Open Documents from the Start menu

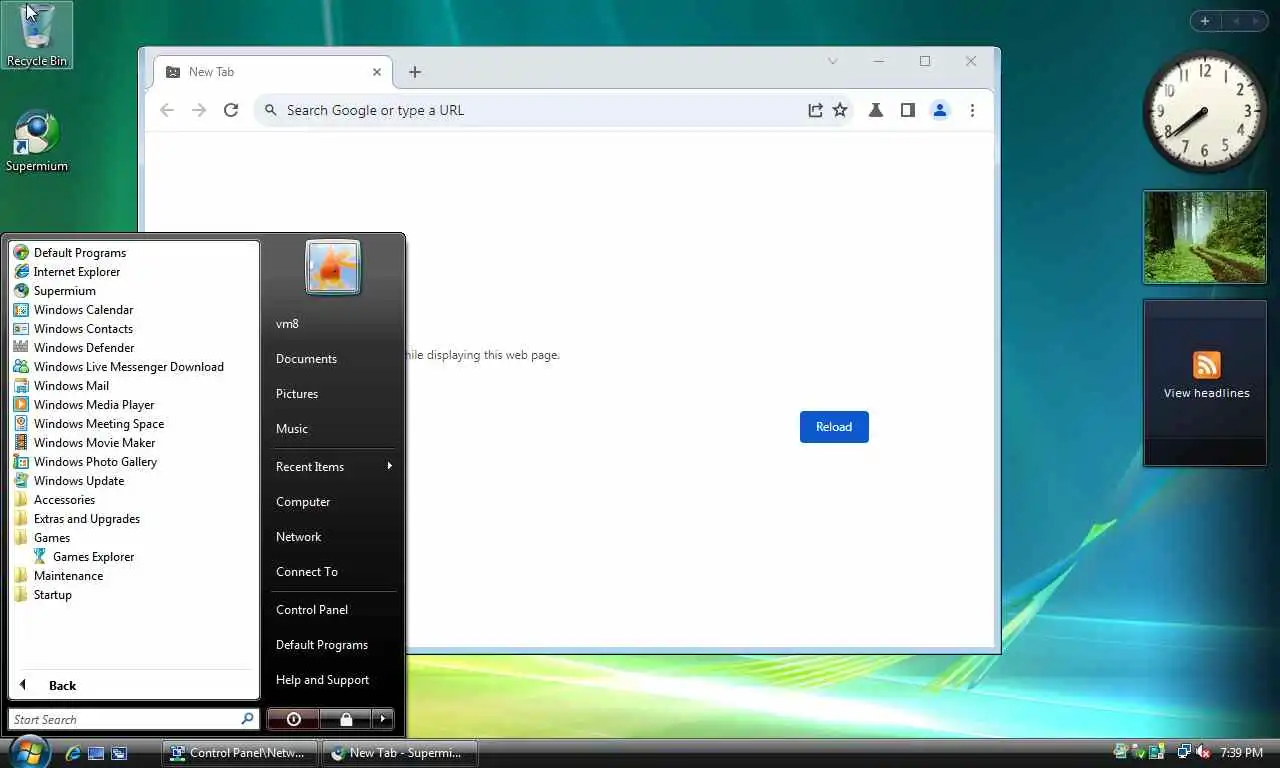[x=306, y=359]
